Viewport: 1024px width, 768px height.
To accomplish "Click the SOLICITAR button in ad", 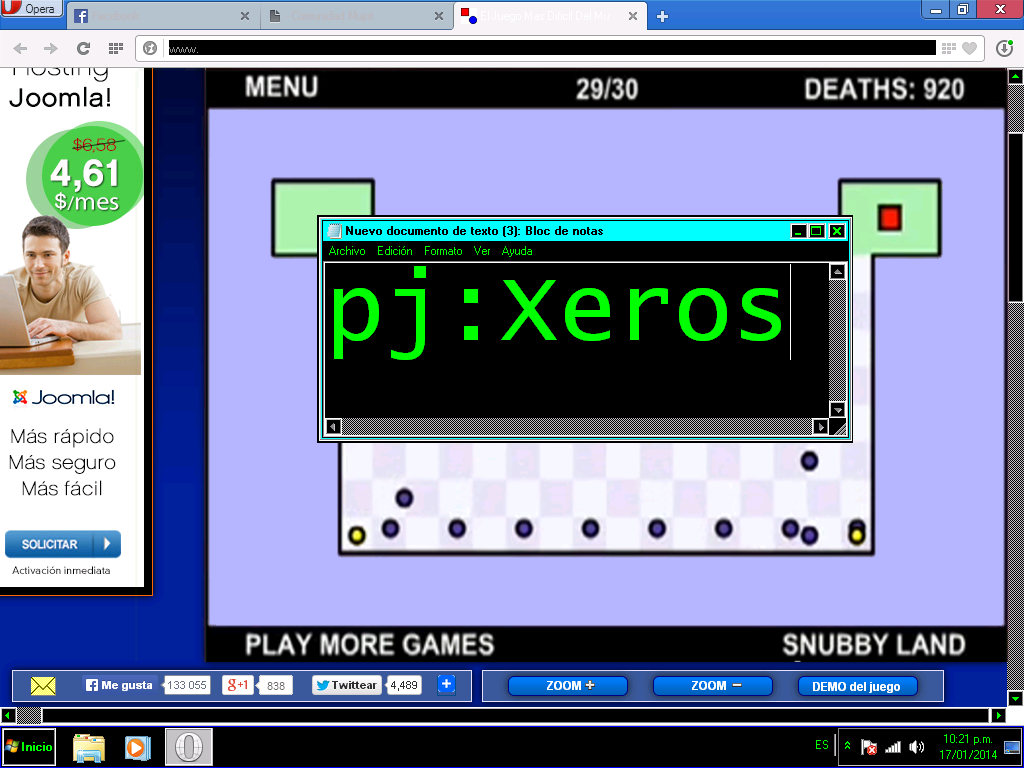I will point(63,544).
